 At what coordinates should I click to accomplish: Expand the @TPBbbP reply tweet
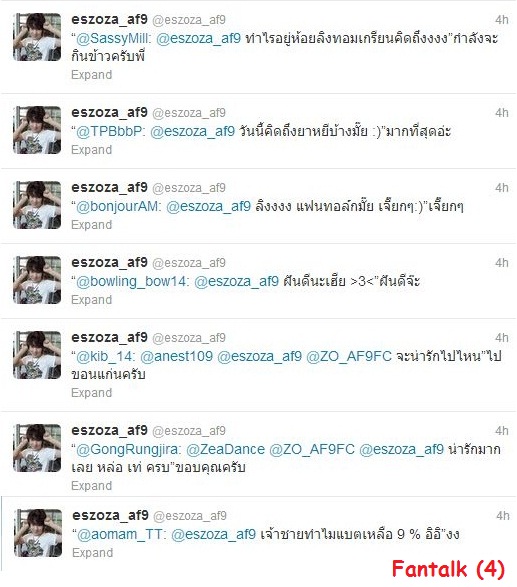click(92, 150)
